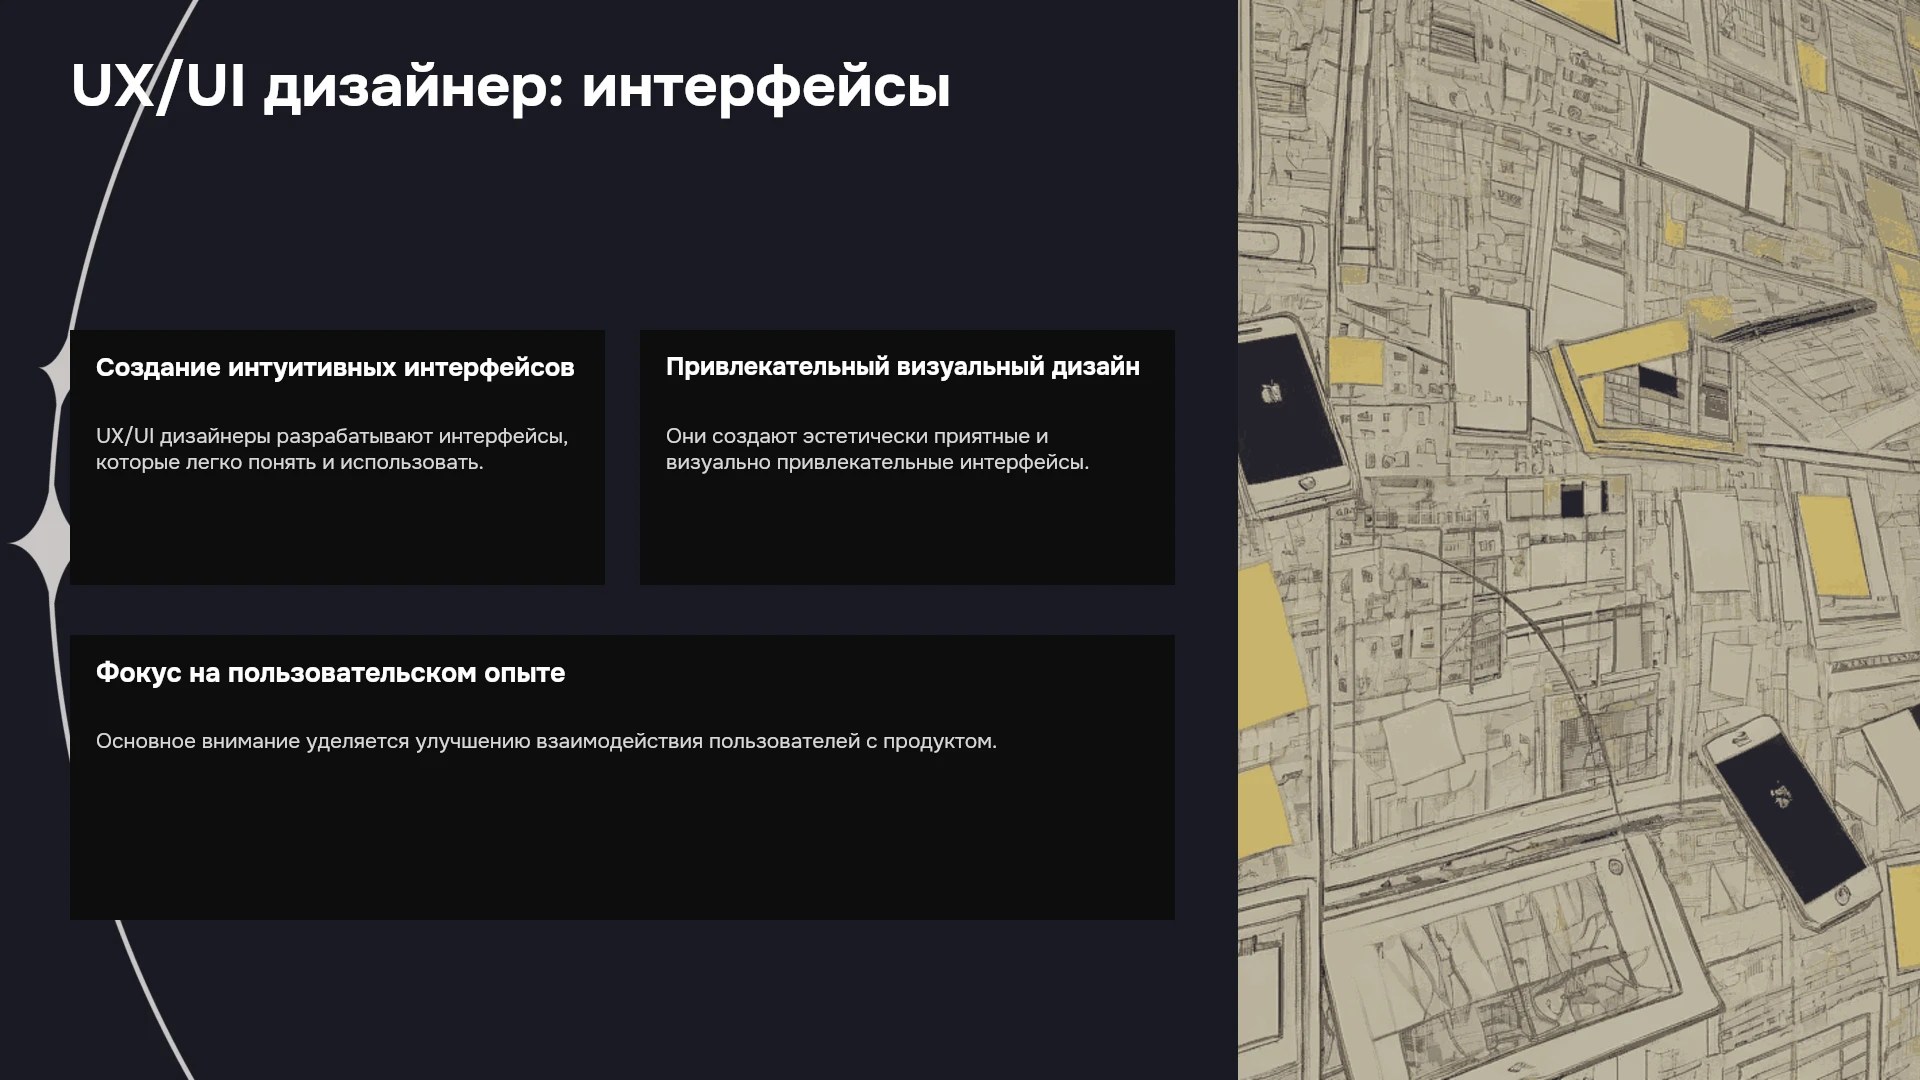This screenshot has width=1920, height=1080.
Task: Click the paragraph Они создают эстетически приятные
Action: click(877, 449)
